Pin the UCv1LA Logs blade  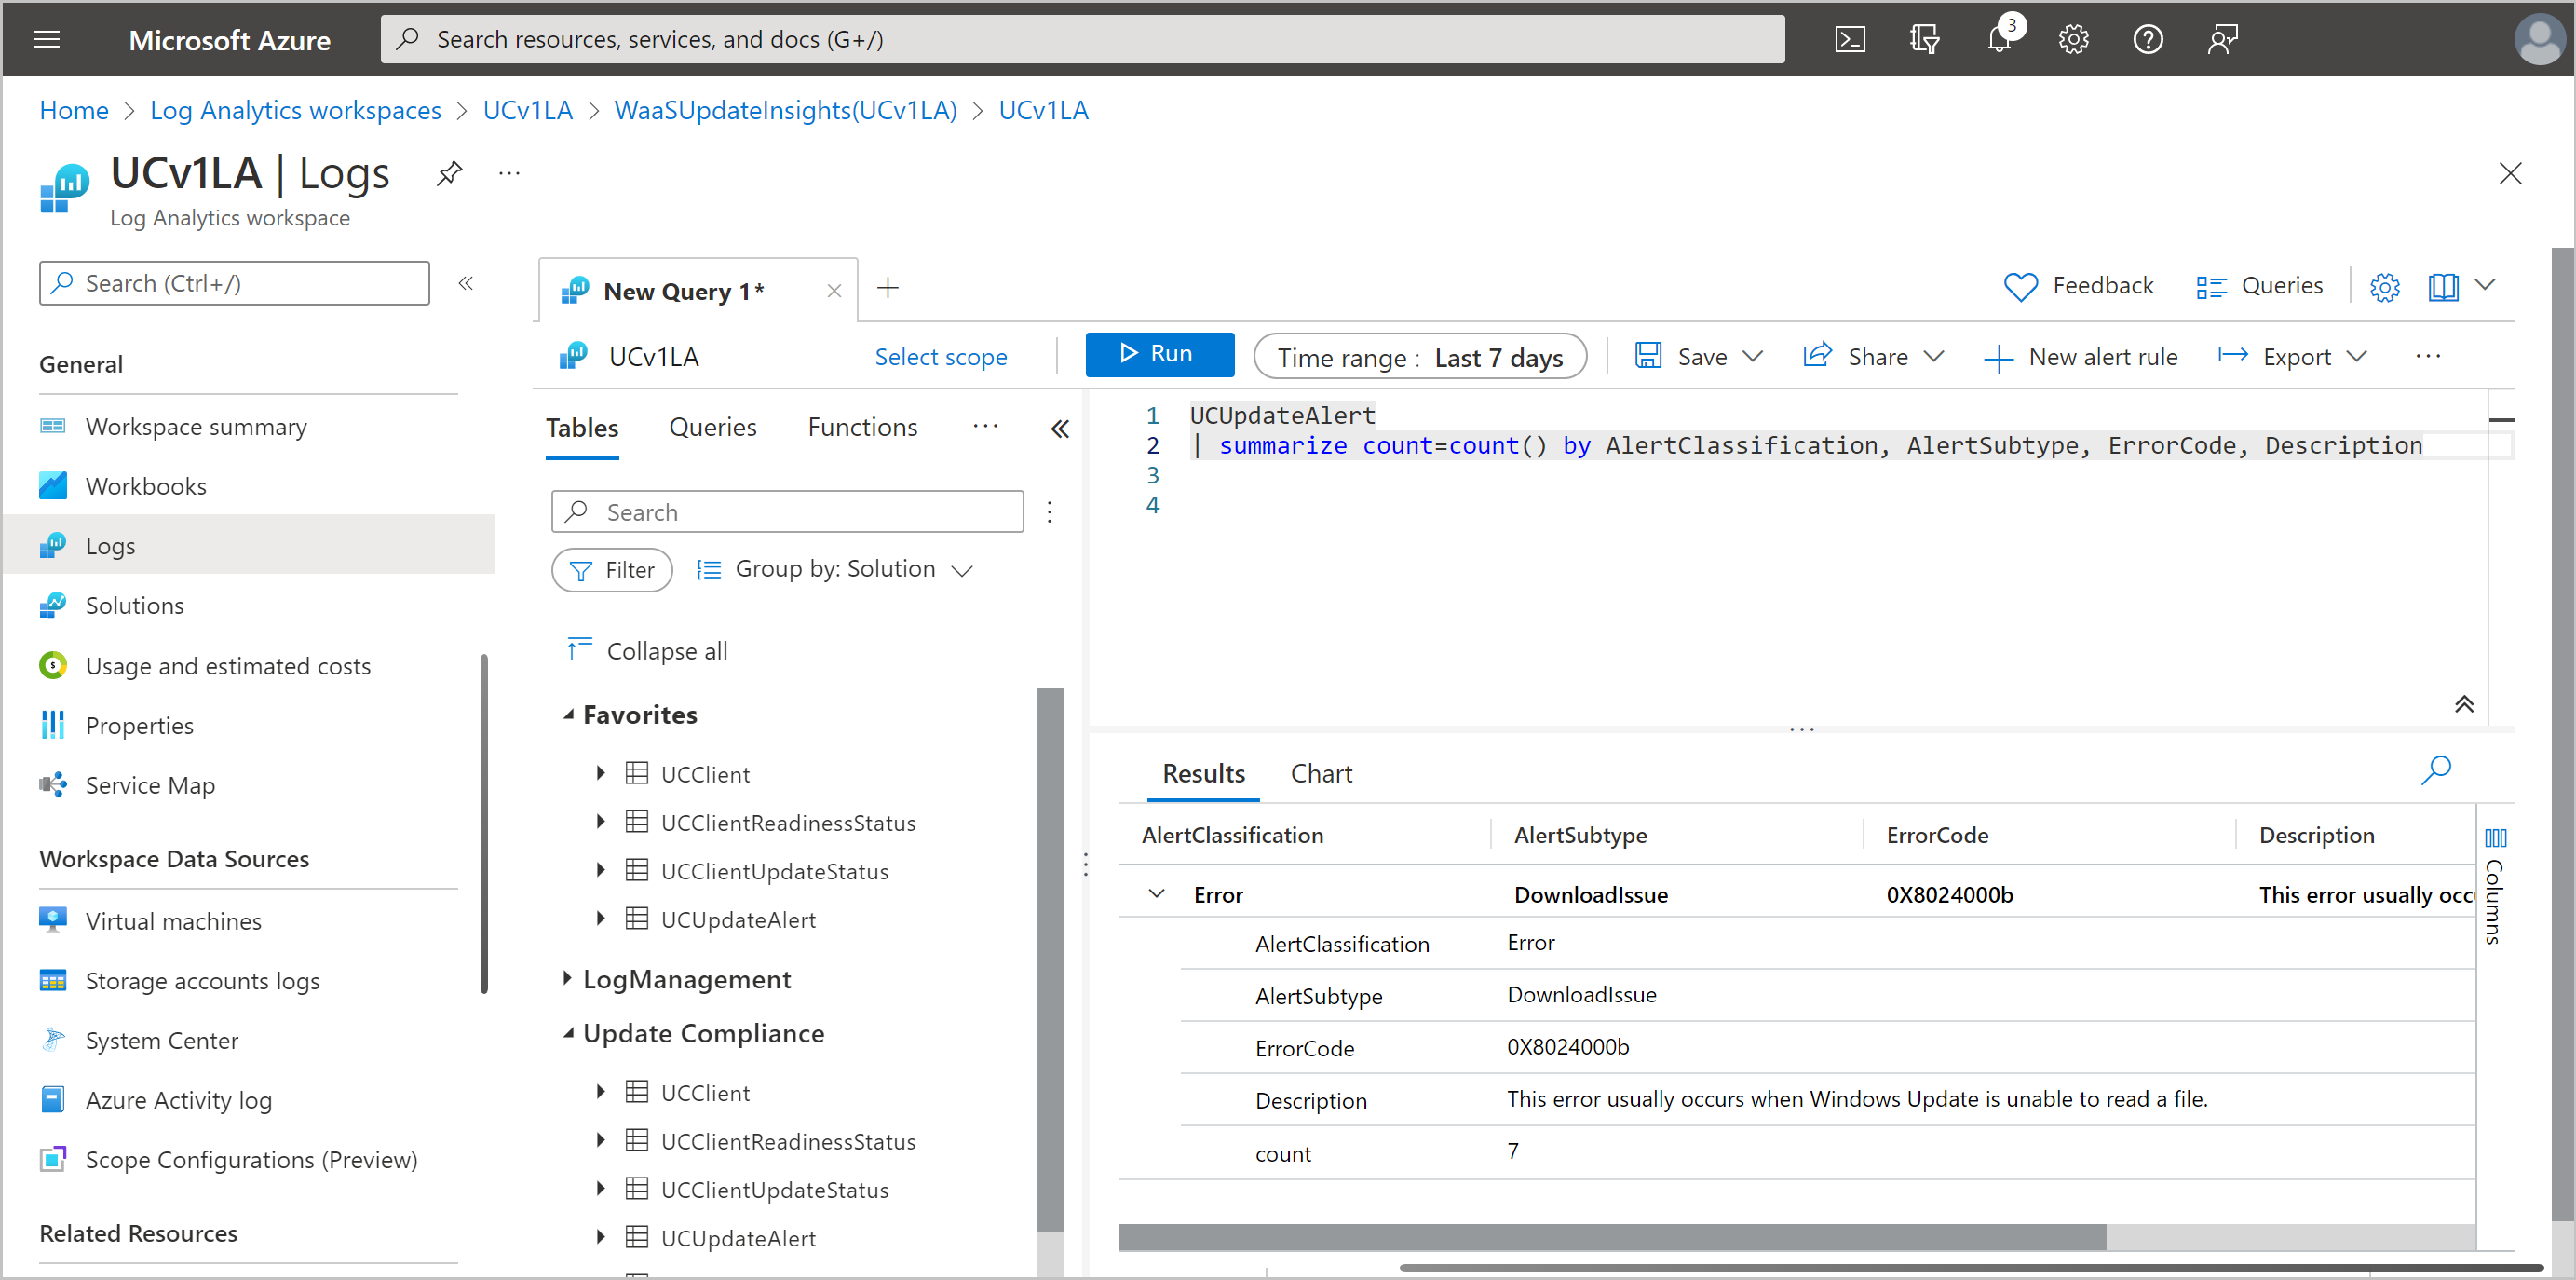click(449, 174)
